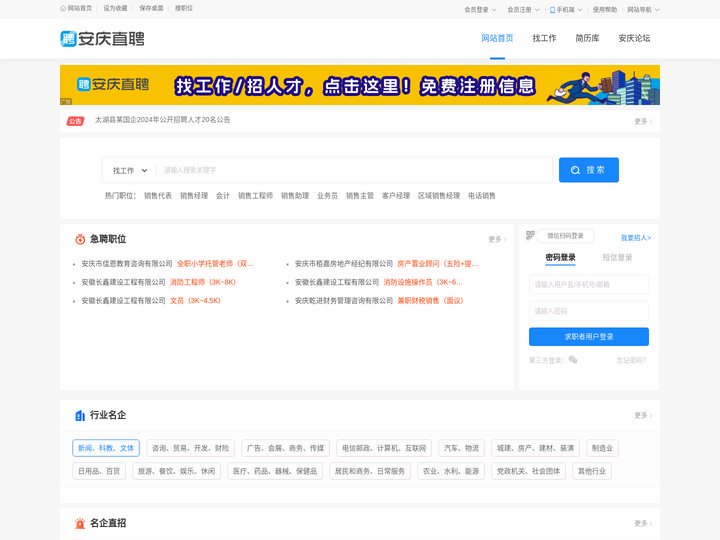Click the 使用帮助 link
The height and width of the screenshot is (540, 720).
tap(605, 10)
